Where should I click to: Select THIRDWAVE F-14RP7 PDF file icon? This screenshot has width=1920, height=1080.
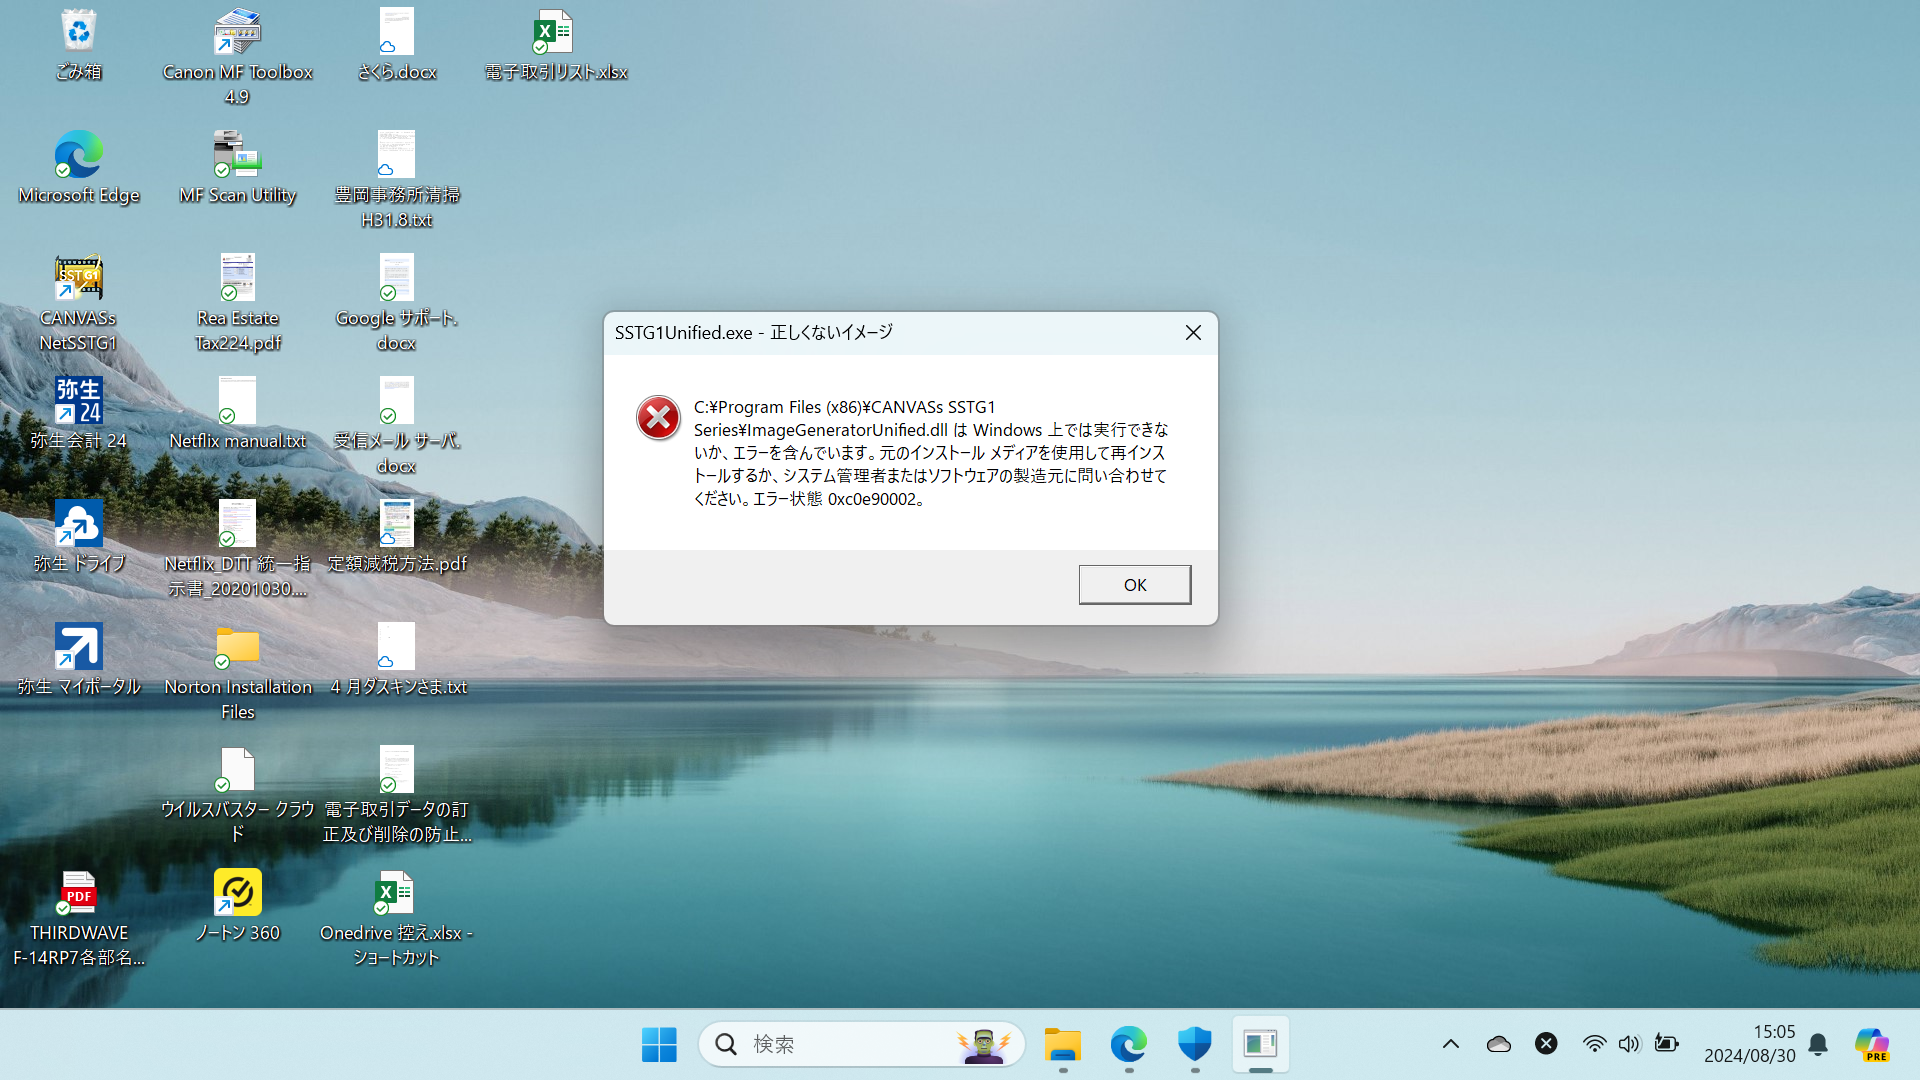click(x=78, y=918)
